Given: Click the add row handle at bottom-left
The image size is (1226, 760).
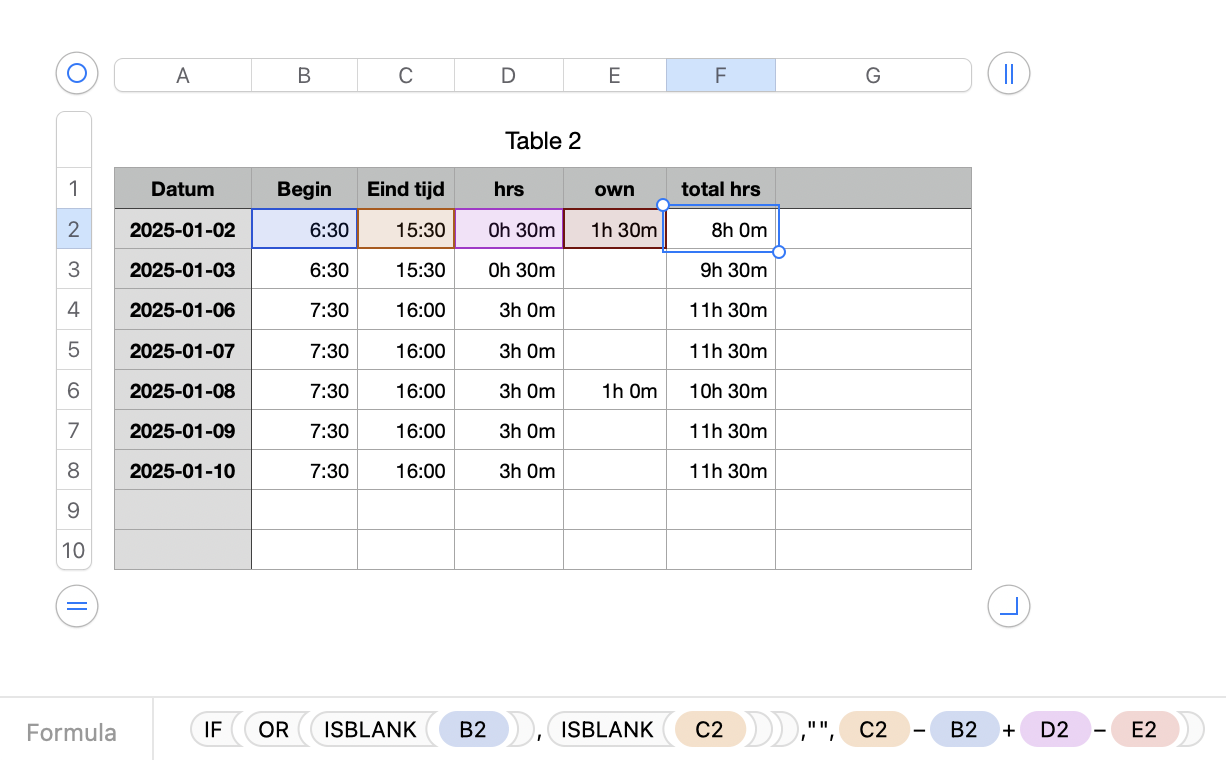Looking at the screenshot, I should click(77, 606).
